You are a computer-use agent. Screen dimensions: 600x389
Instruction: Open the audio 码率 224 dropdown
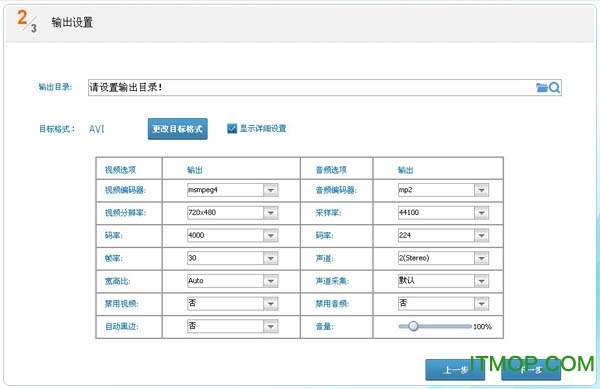pyautogui.click(x=443, y=236)
